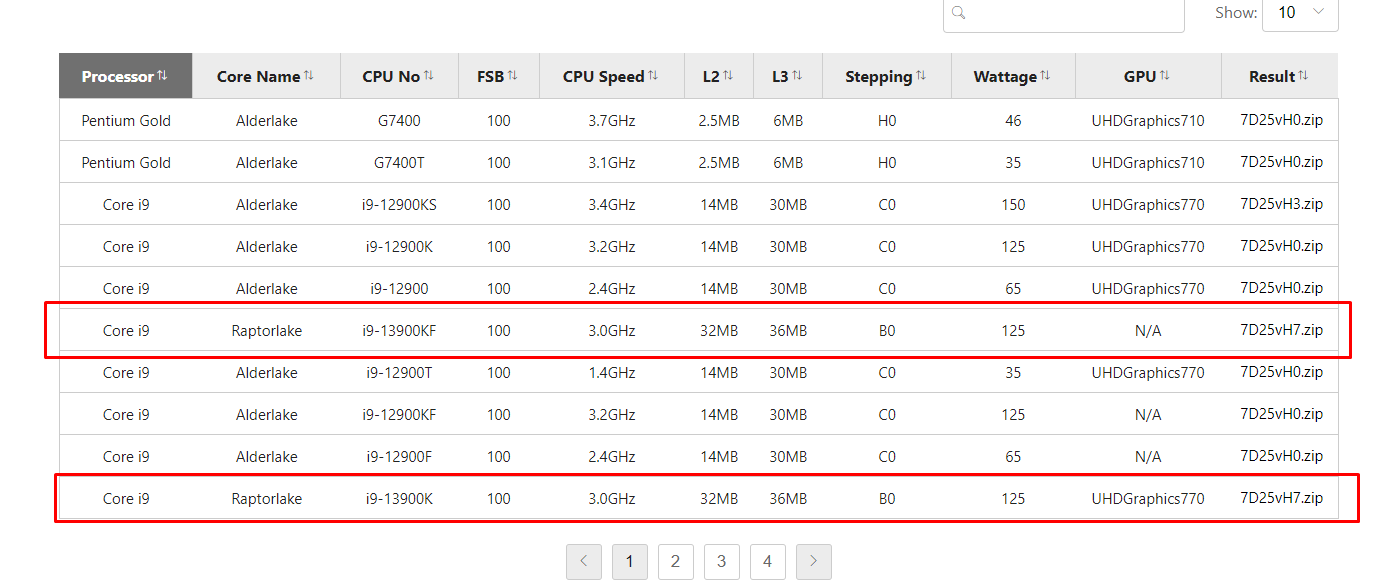The width and height of the screenshot is (1395, 582).
Task: Click the Wattage header label
Action: [1005, 77]
